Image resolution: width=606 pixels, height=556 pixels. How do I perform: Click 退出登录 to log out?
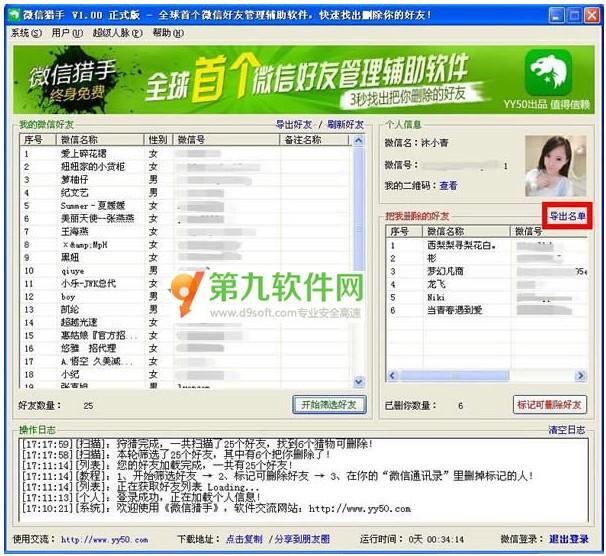569,539
